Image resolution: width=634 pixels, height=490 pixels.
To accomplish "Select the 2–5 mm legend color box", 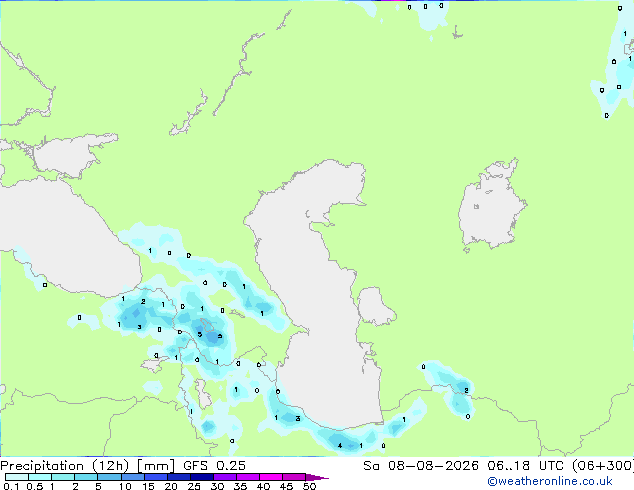I will point(86,477).
